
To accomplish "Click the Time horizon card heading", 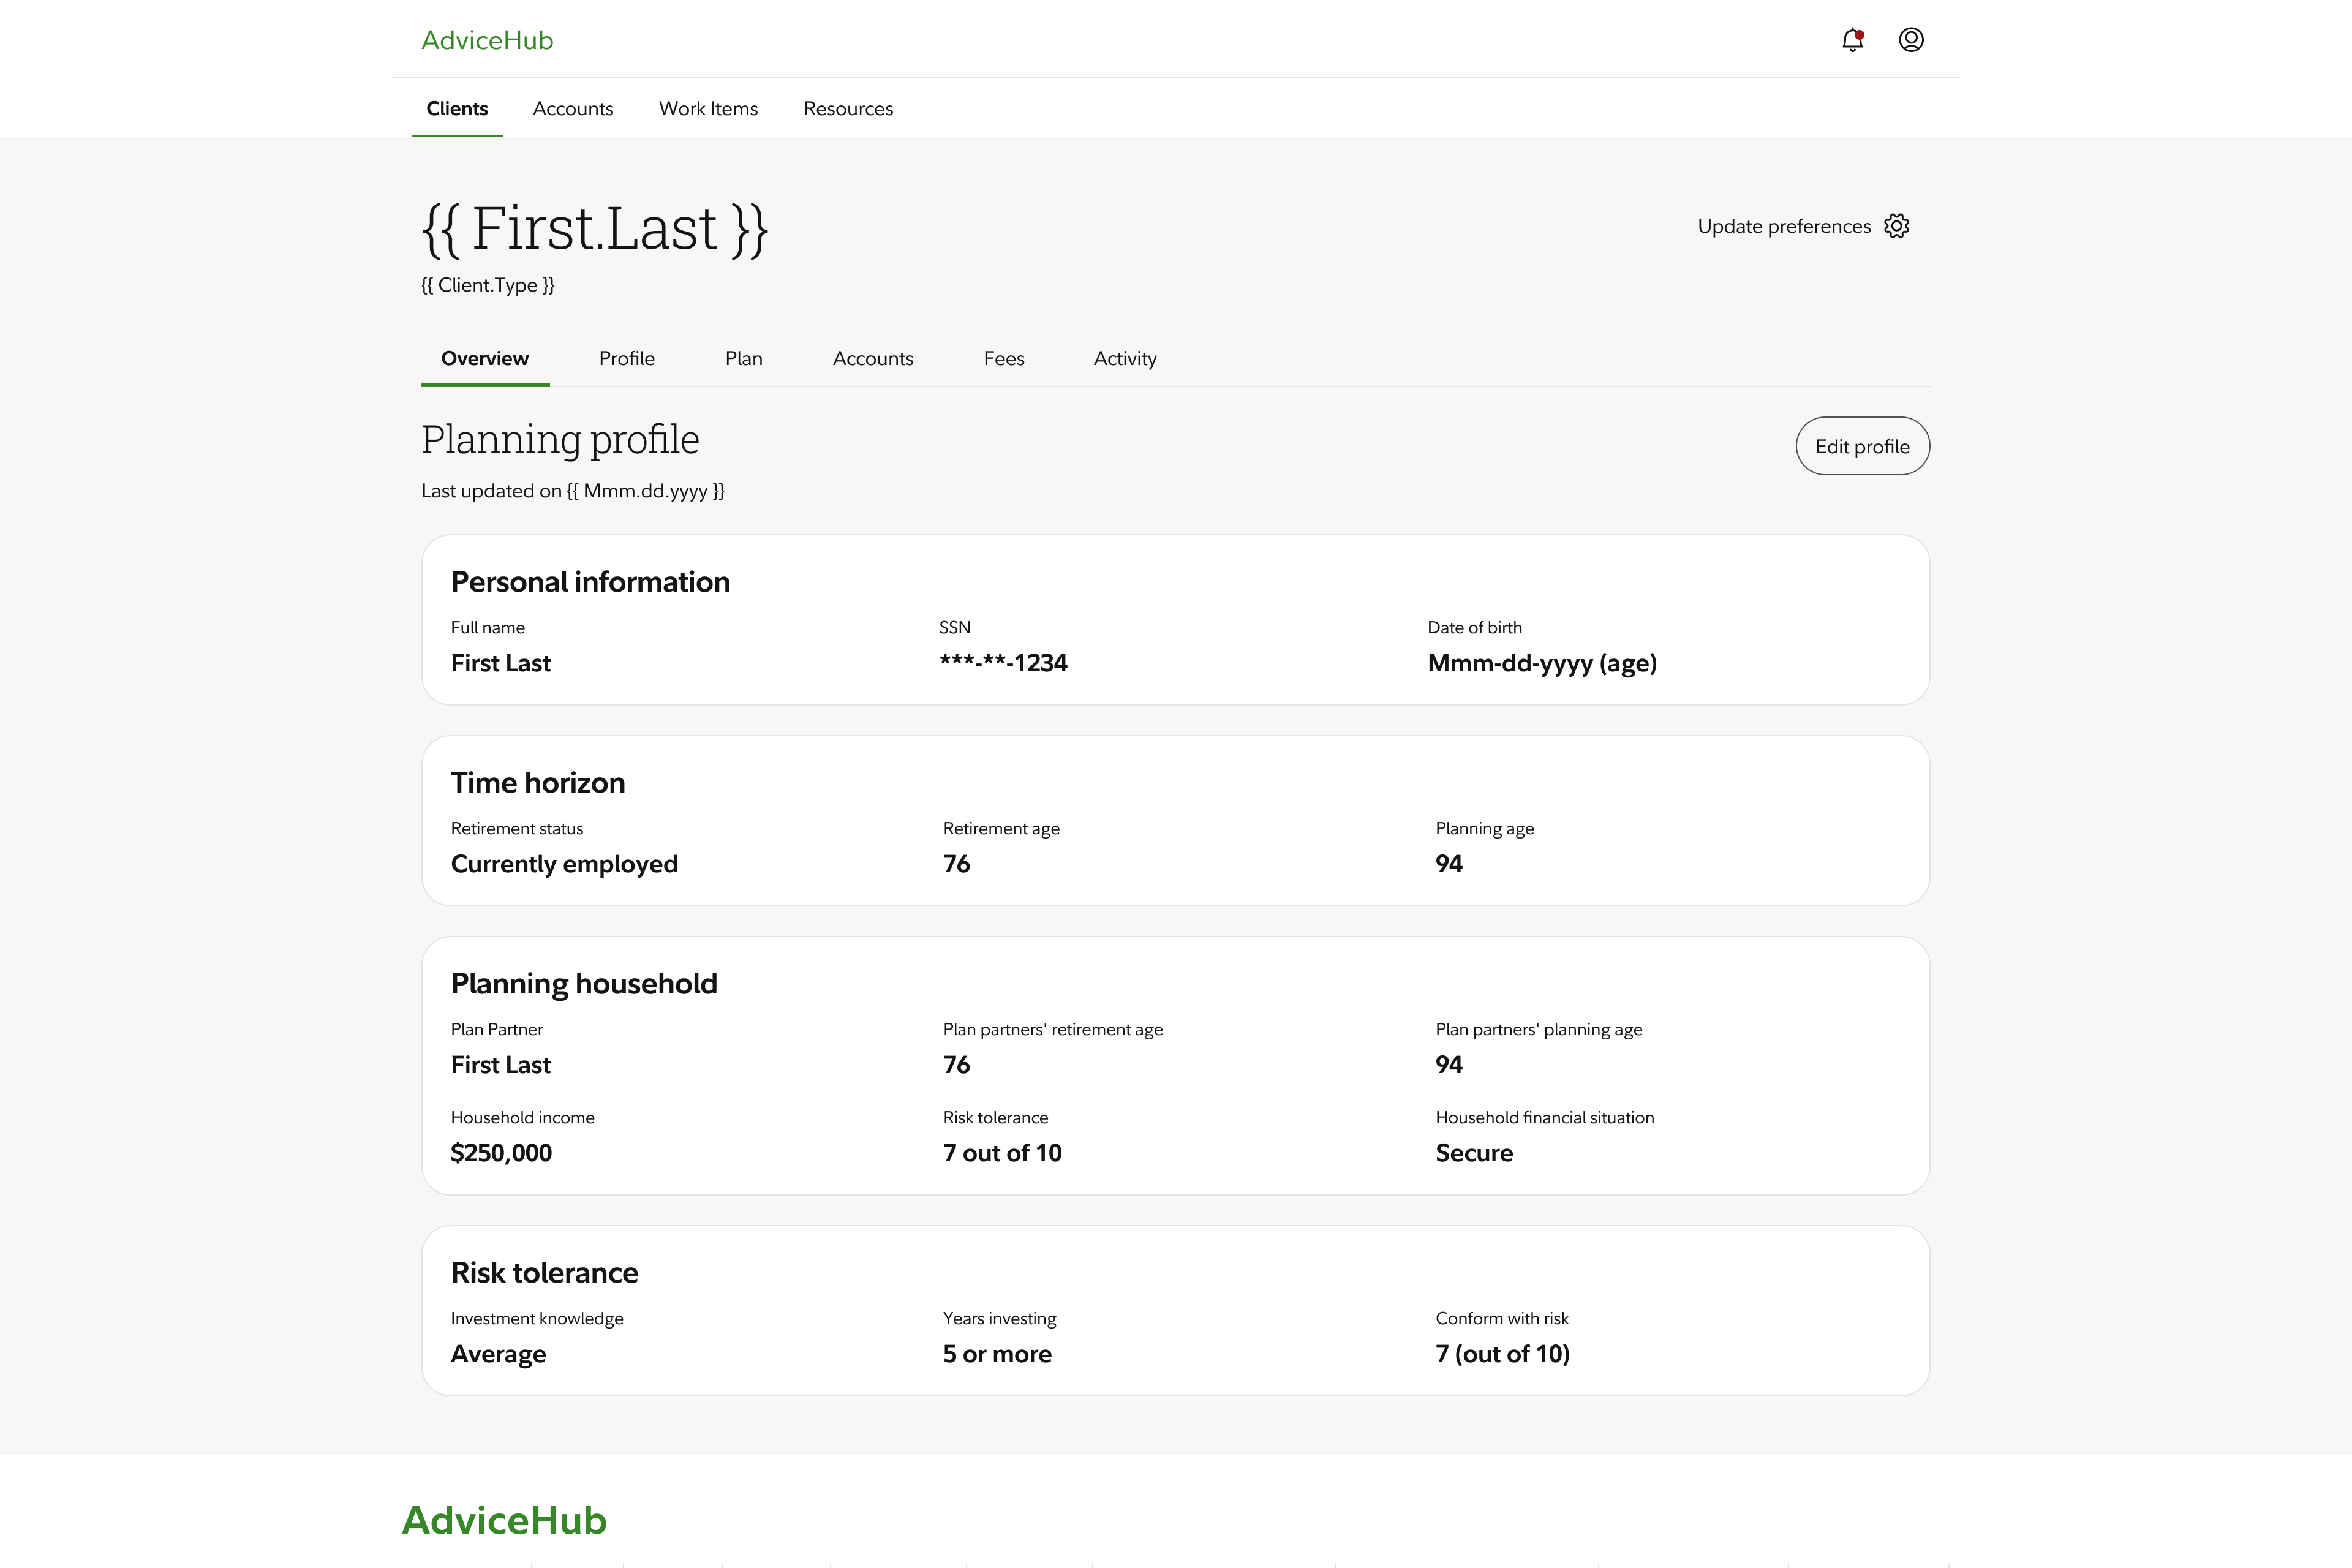I will pos(538,783).
